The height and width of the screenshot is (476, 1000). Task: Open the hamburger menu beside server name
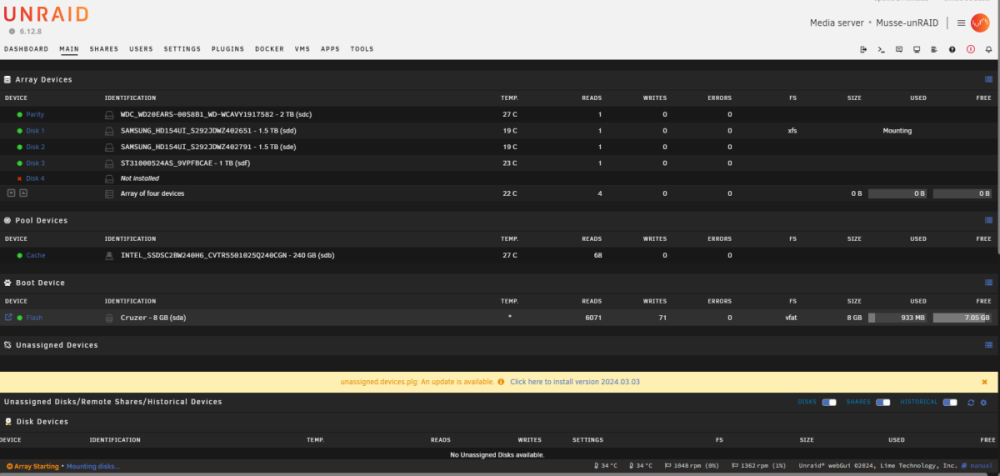[x=961, y=23]
